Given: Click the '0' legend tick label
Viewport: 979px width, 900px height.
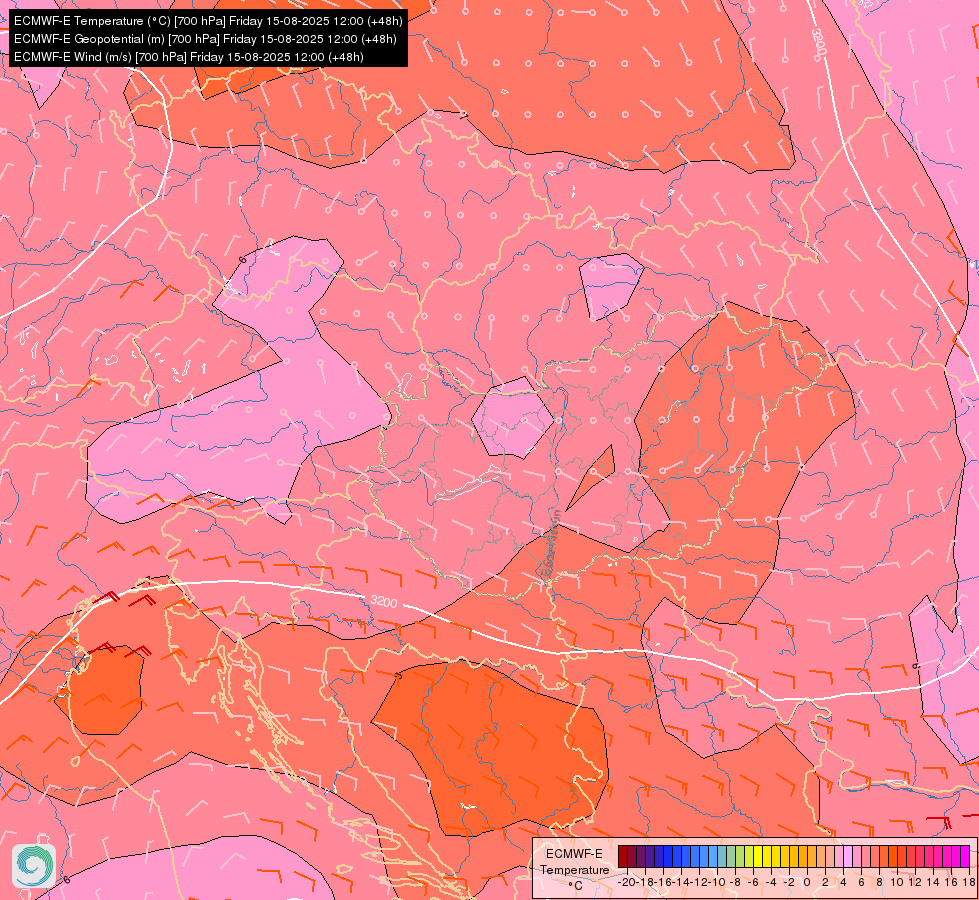Looking at the screenshot, I should pyautogui.click(x=807, y=882).
